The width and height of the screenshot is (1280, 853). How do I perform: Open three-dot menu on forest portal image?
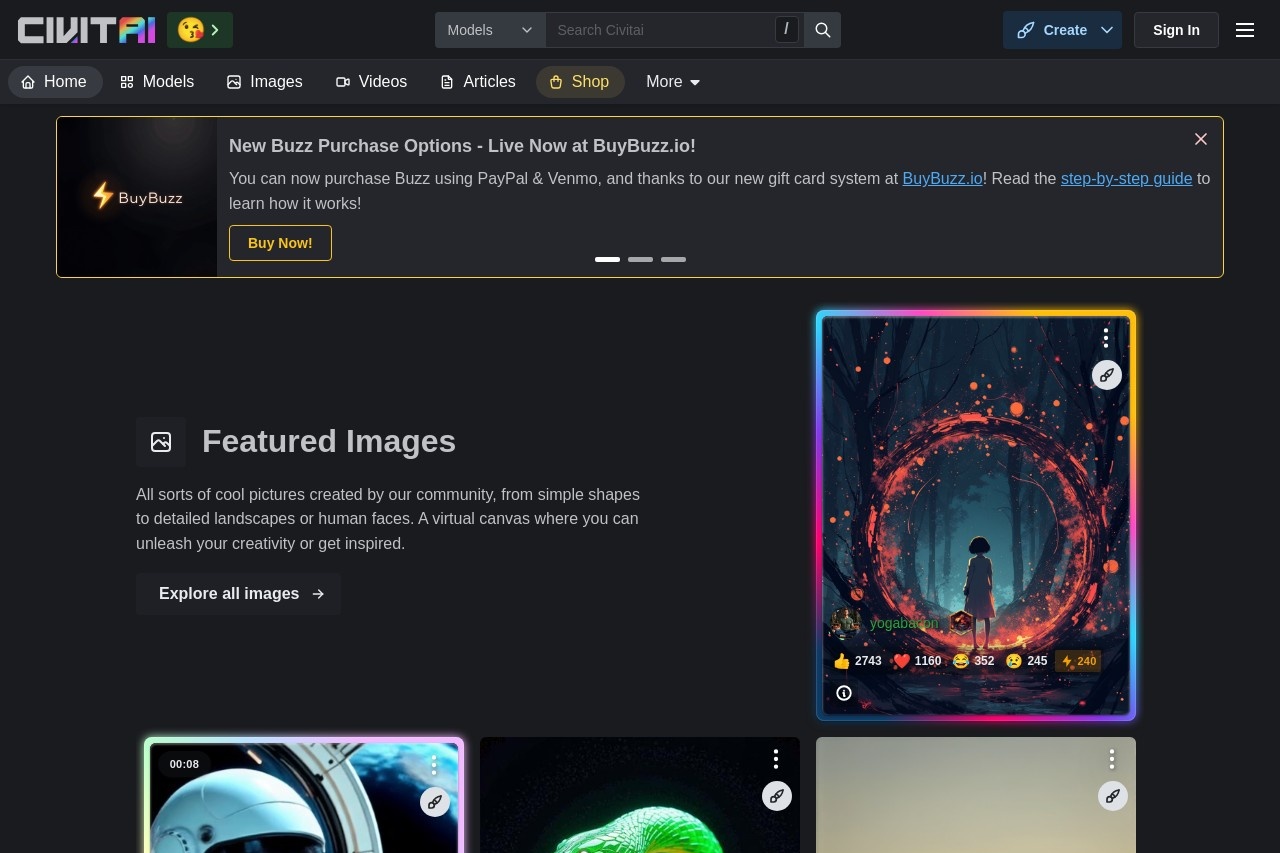pos(1106,338)
